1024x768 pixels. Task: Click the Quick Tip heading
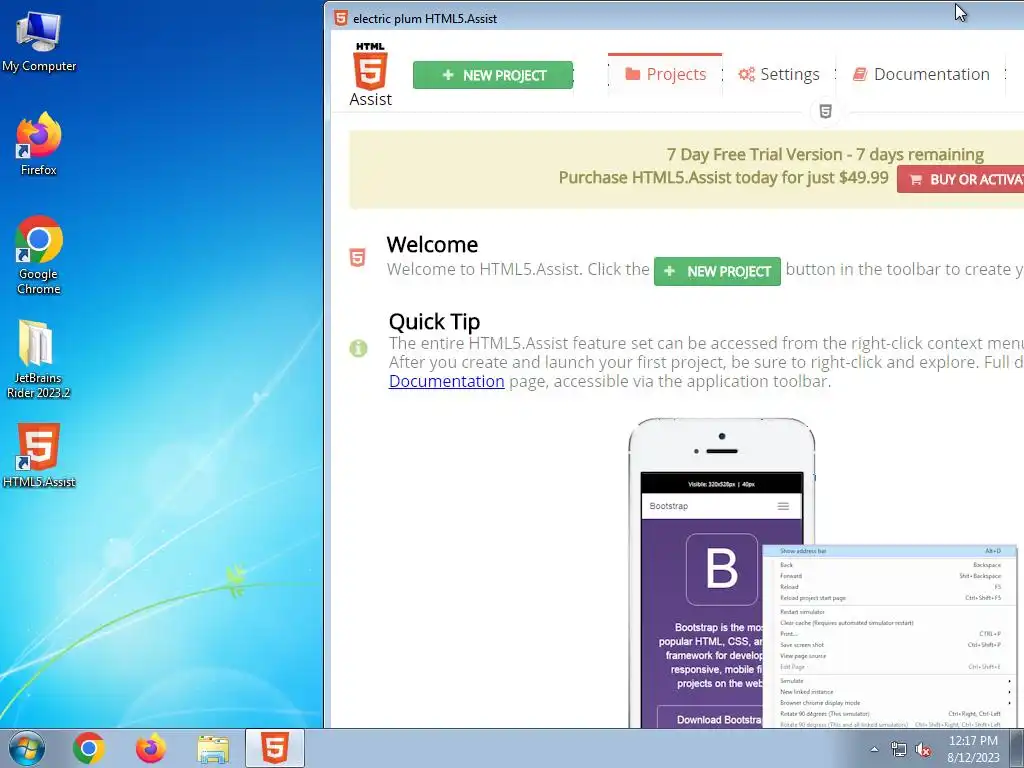434,321
